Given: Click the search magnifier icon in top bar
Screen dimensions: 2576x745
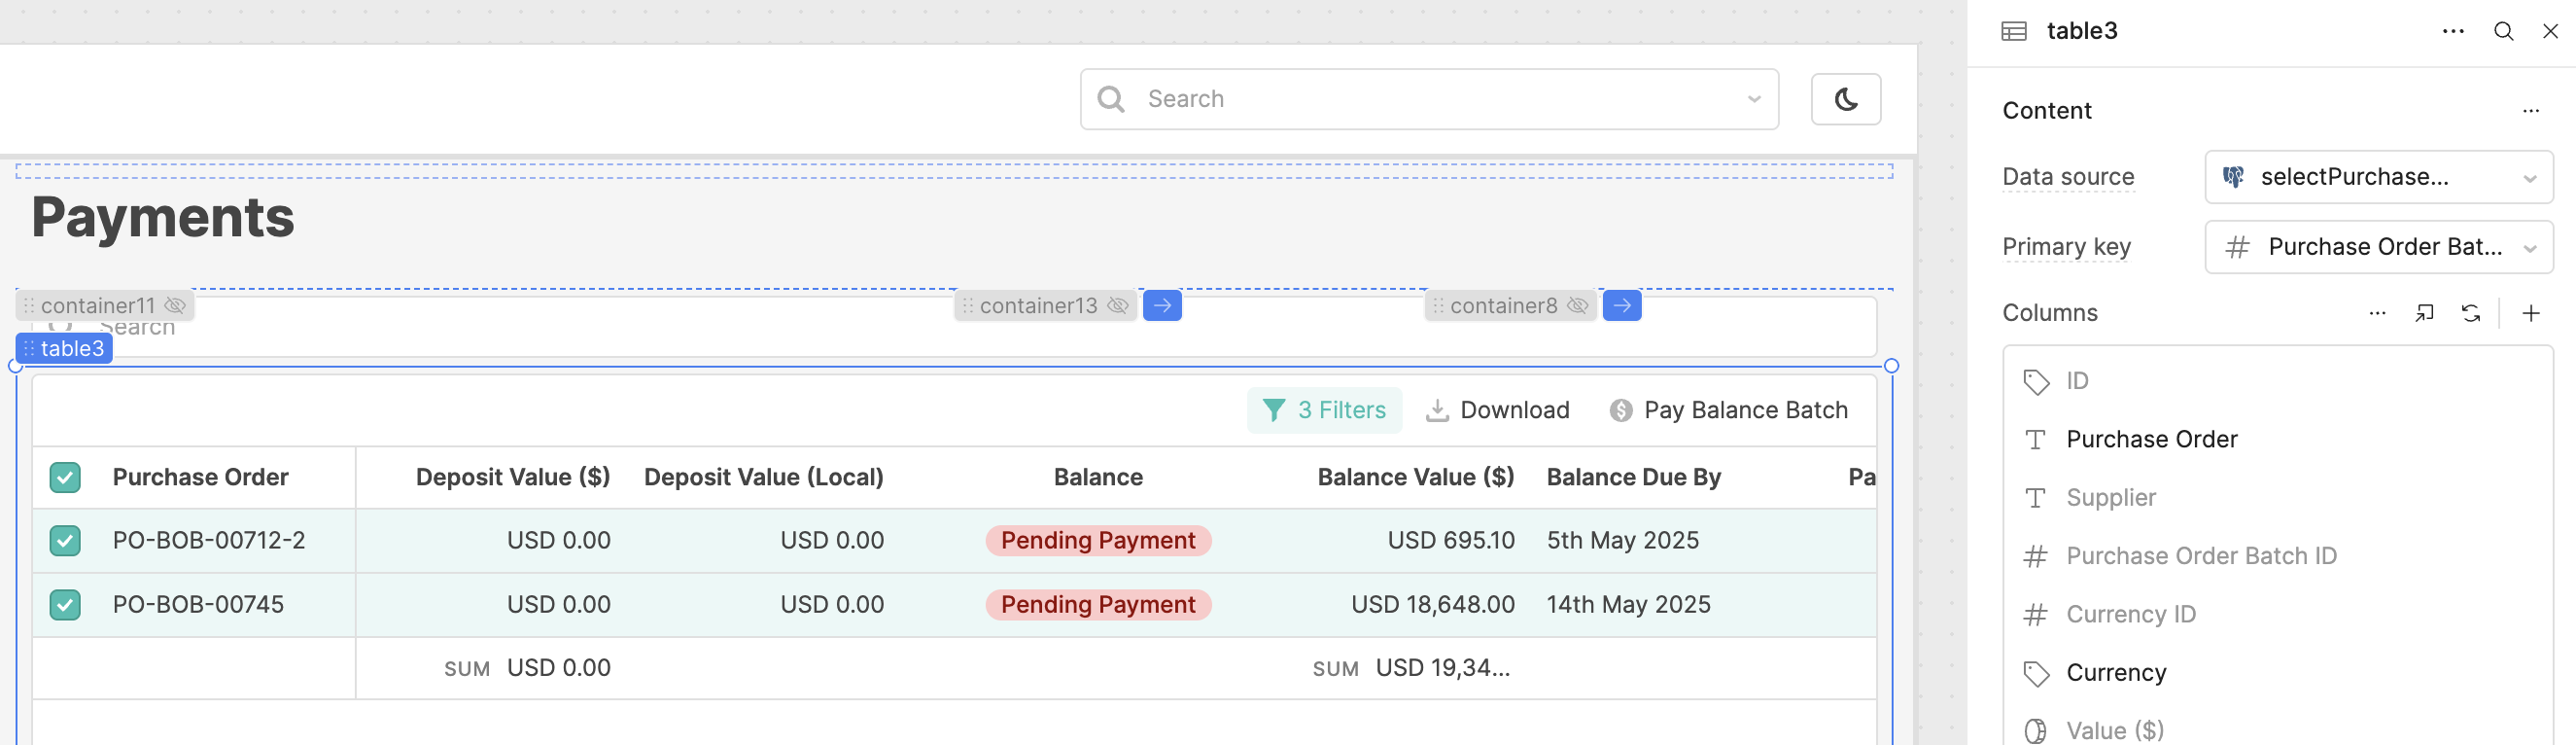Looking at the screenshot, I should 1110,99.
